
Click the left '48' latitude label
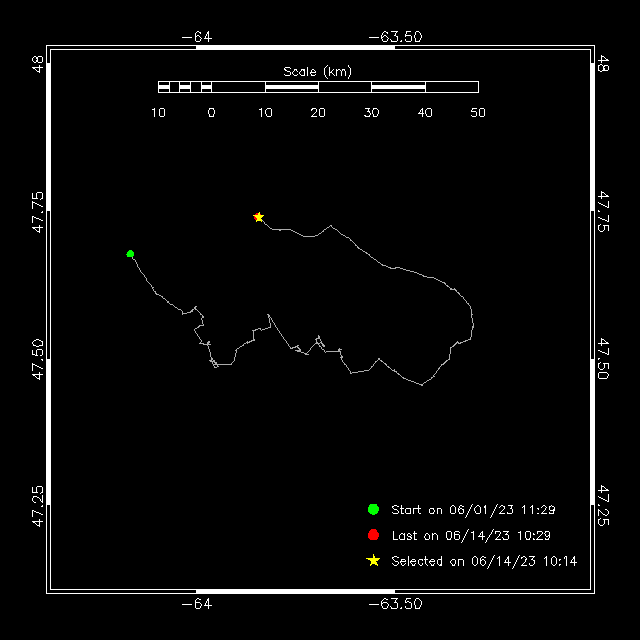point(38,64)
